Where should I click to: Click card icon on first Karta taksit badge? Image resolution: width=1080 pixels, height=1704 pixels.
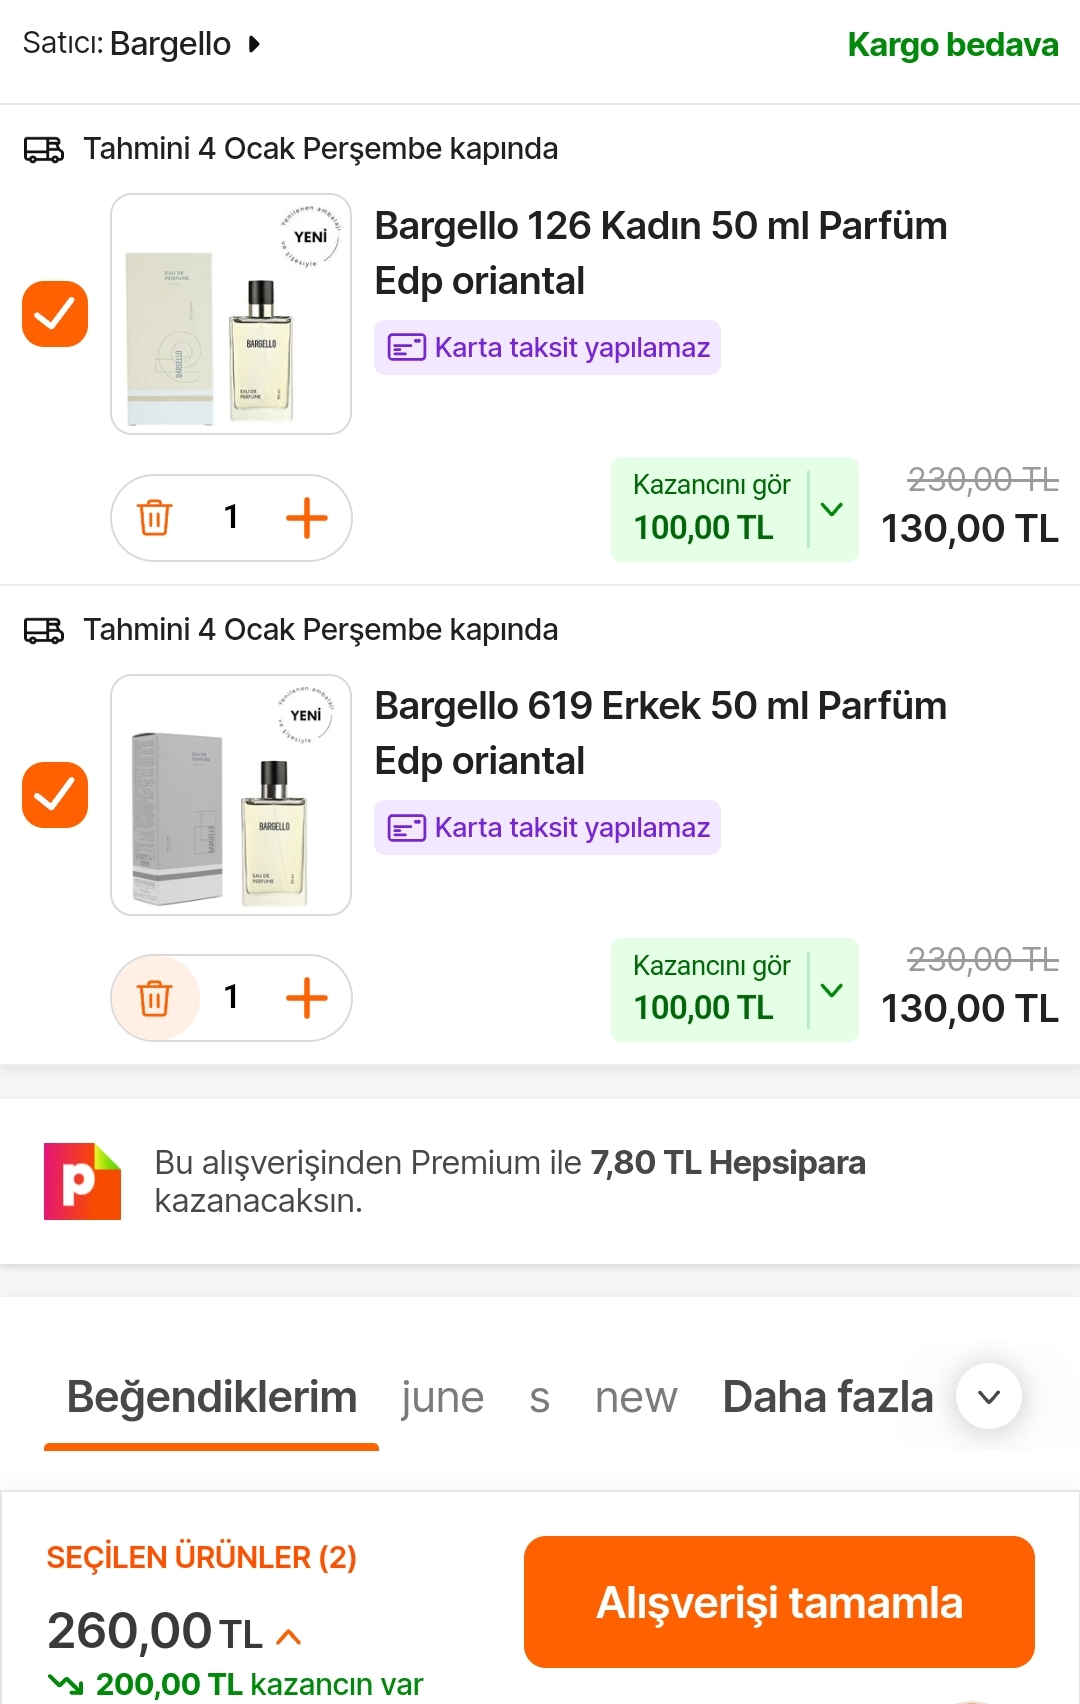[407, 348]
